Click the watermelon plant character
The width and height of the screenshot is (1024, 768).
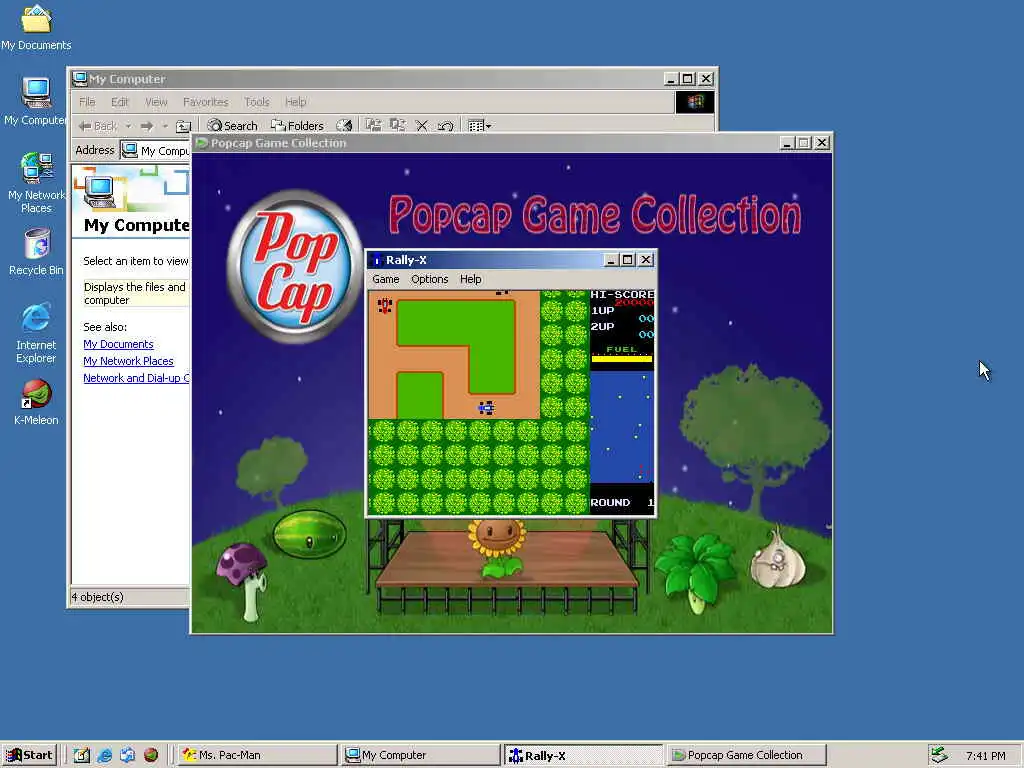(309, 534)
